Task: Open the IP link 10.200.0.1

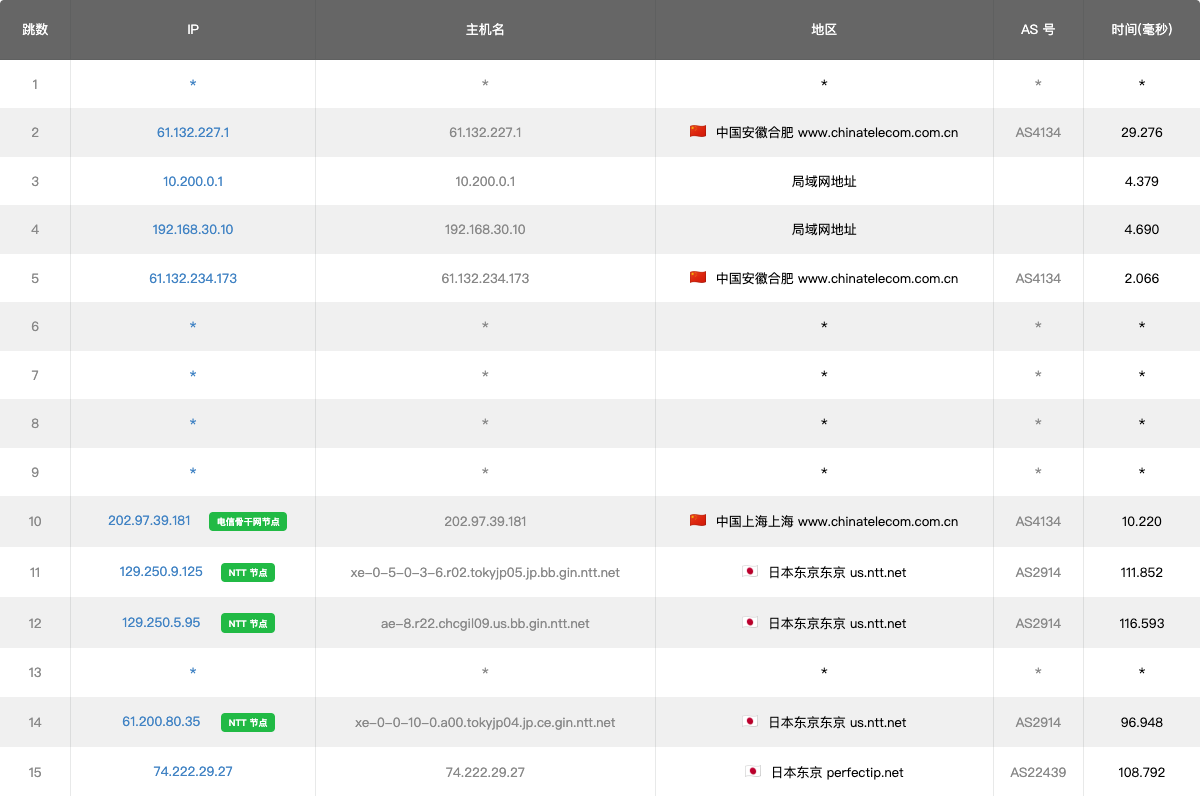Action: [193, 181]
